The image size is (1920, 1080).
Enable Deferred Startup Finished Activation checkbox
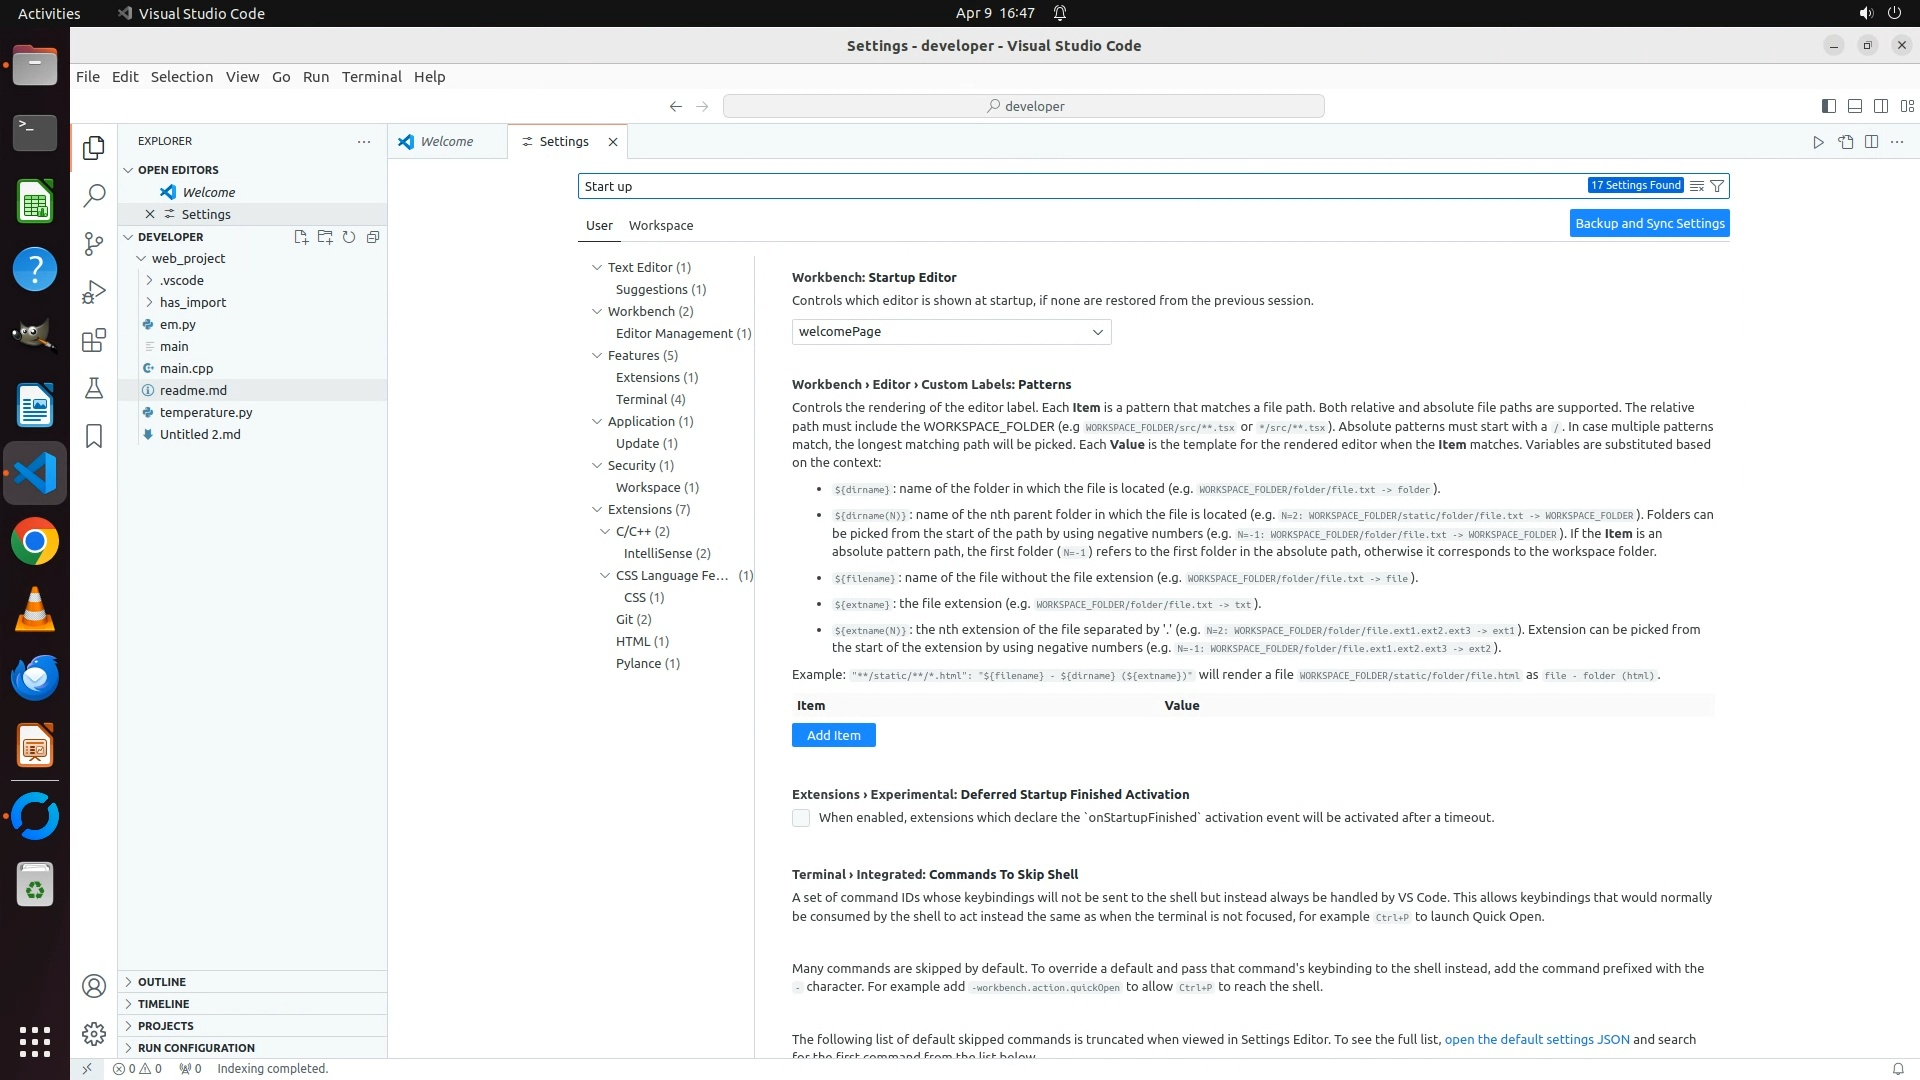801,818
